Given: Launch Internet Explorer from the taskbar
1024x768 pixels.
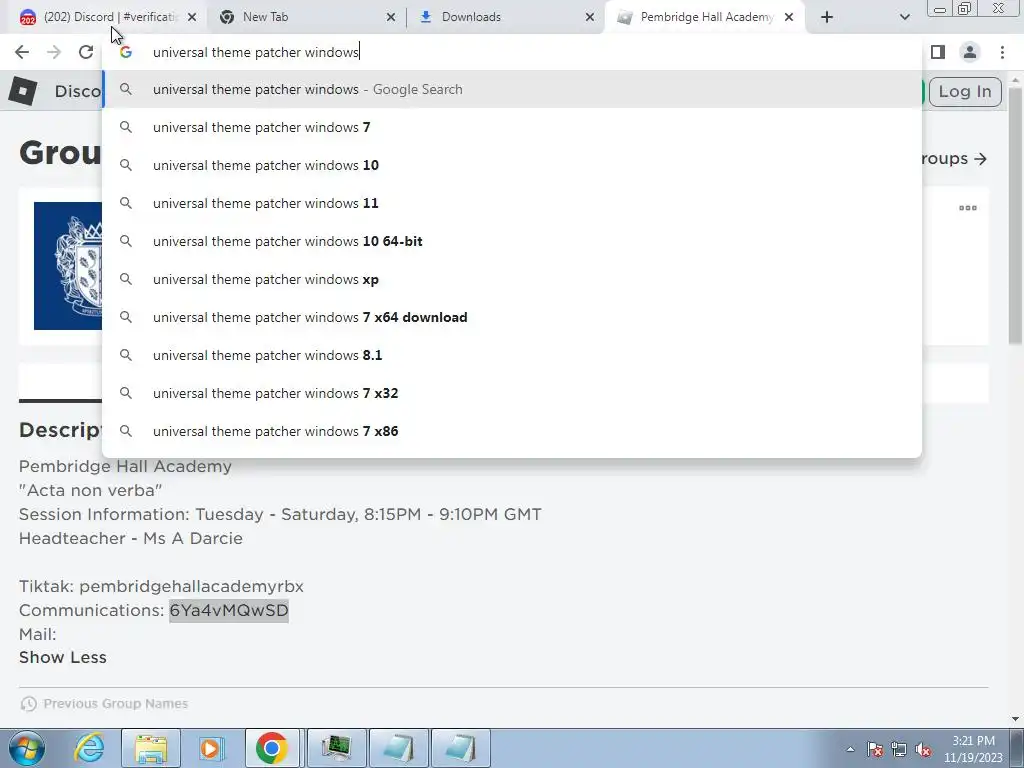Looking at the screenshot, I should (89, 748).
